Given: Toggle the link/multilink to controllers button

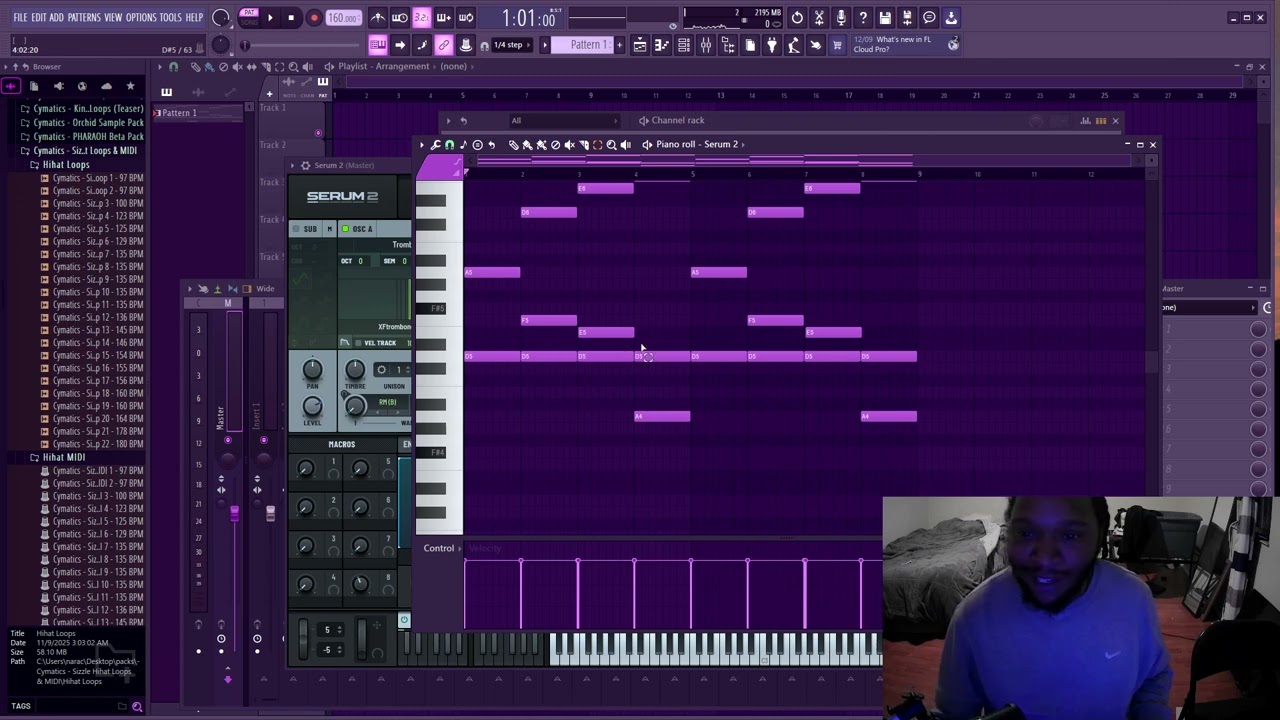Looking at the screenshot, I should tap(443, 45).
